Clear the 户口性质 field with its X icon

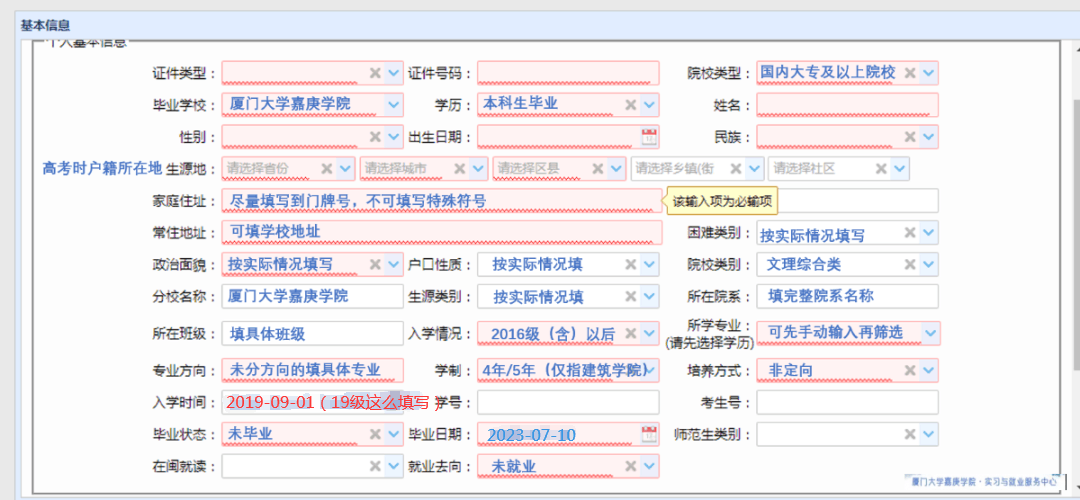pyautogui.click(x=631, y=264)
